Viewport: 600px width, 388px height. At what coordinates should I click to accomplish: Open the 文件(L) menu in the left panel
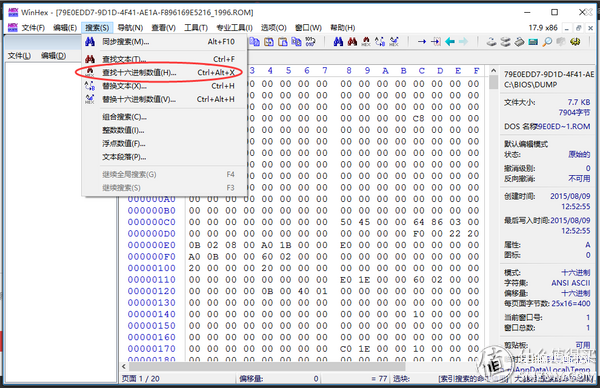click(x=19, y=56)
